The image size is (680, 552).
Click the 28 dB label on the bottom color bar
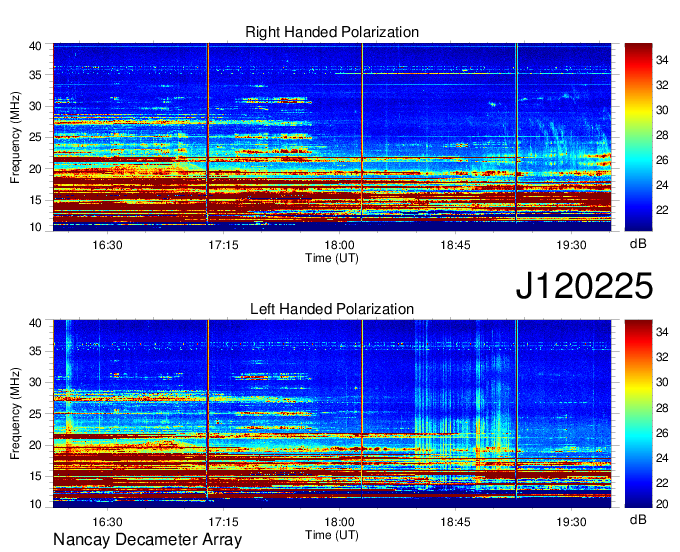pyautogui.click(x=662, y=408)
